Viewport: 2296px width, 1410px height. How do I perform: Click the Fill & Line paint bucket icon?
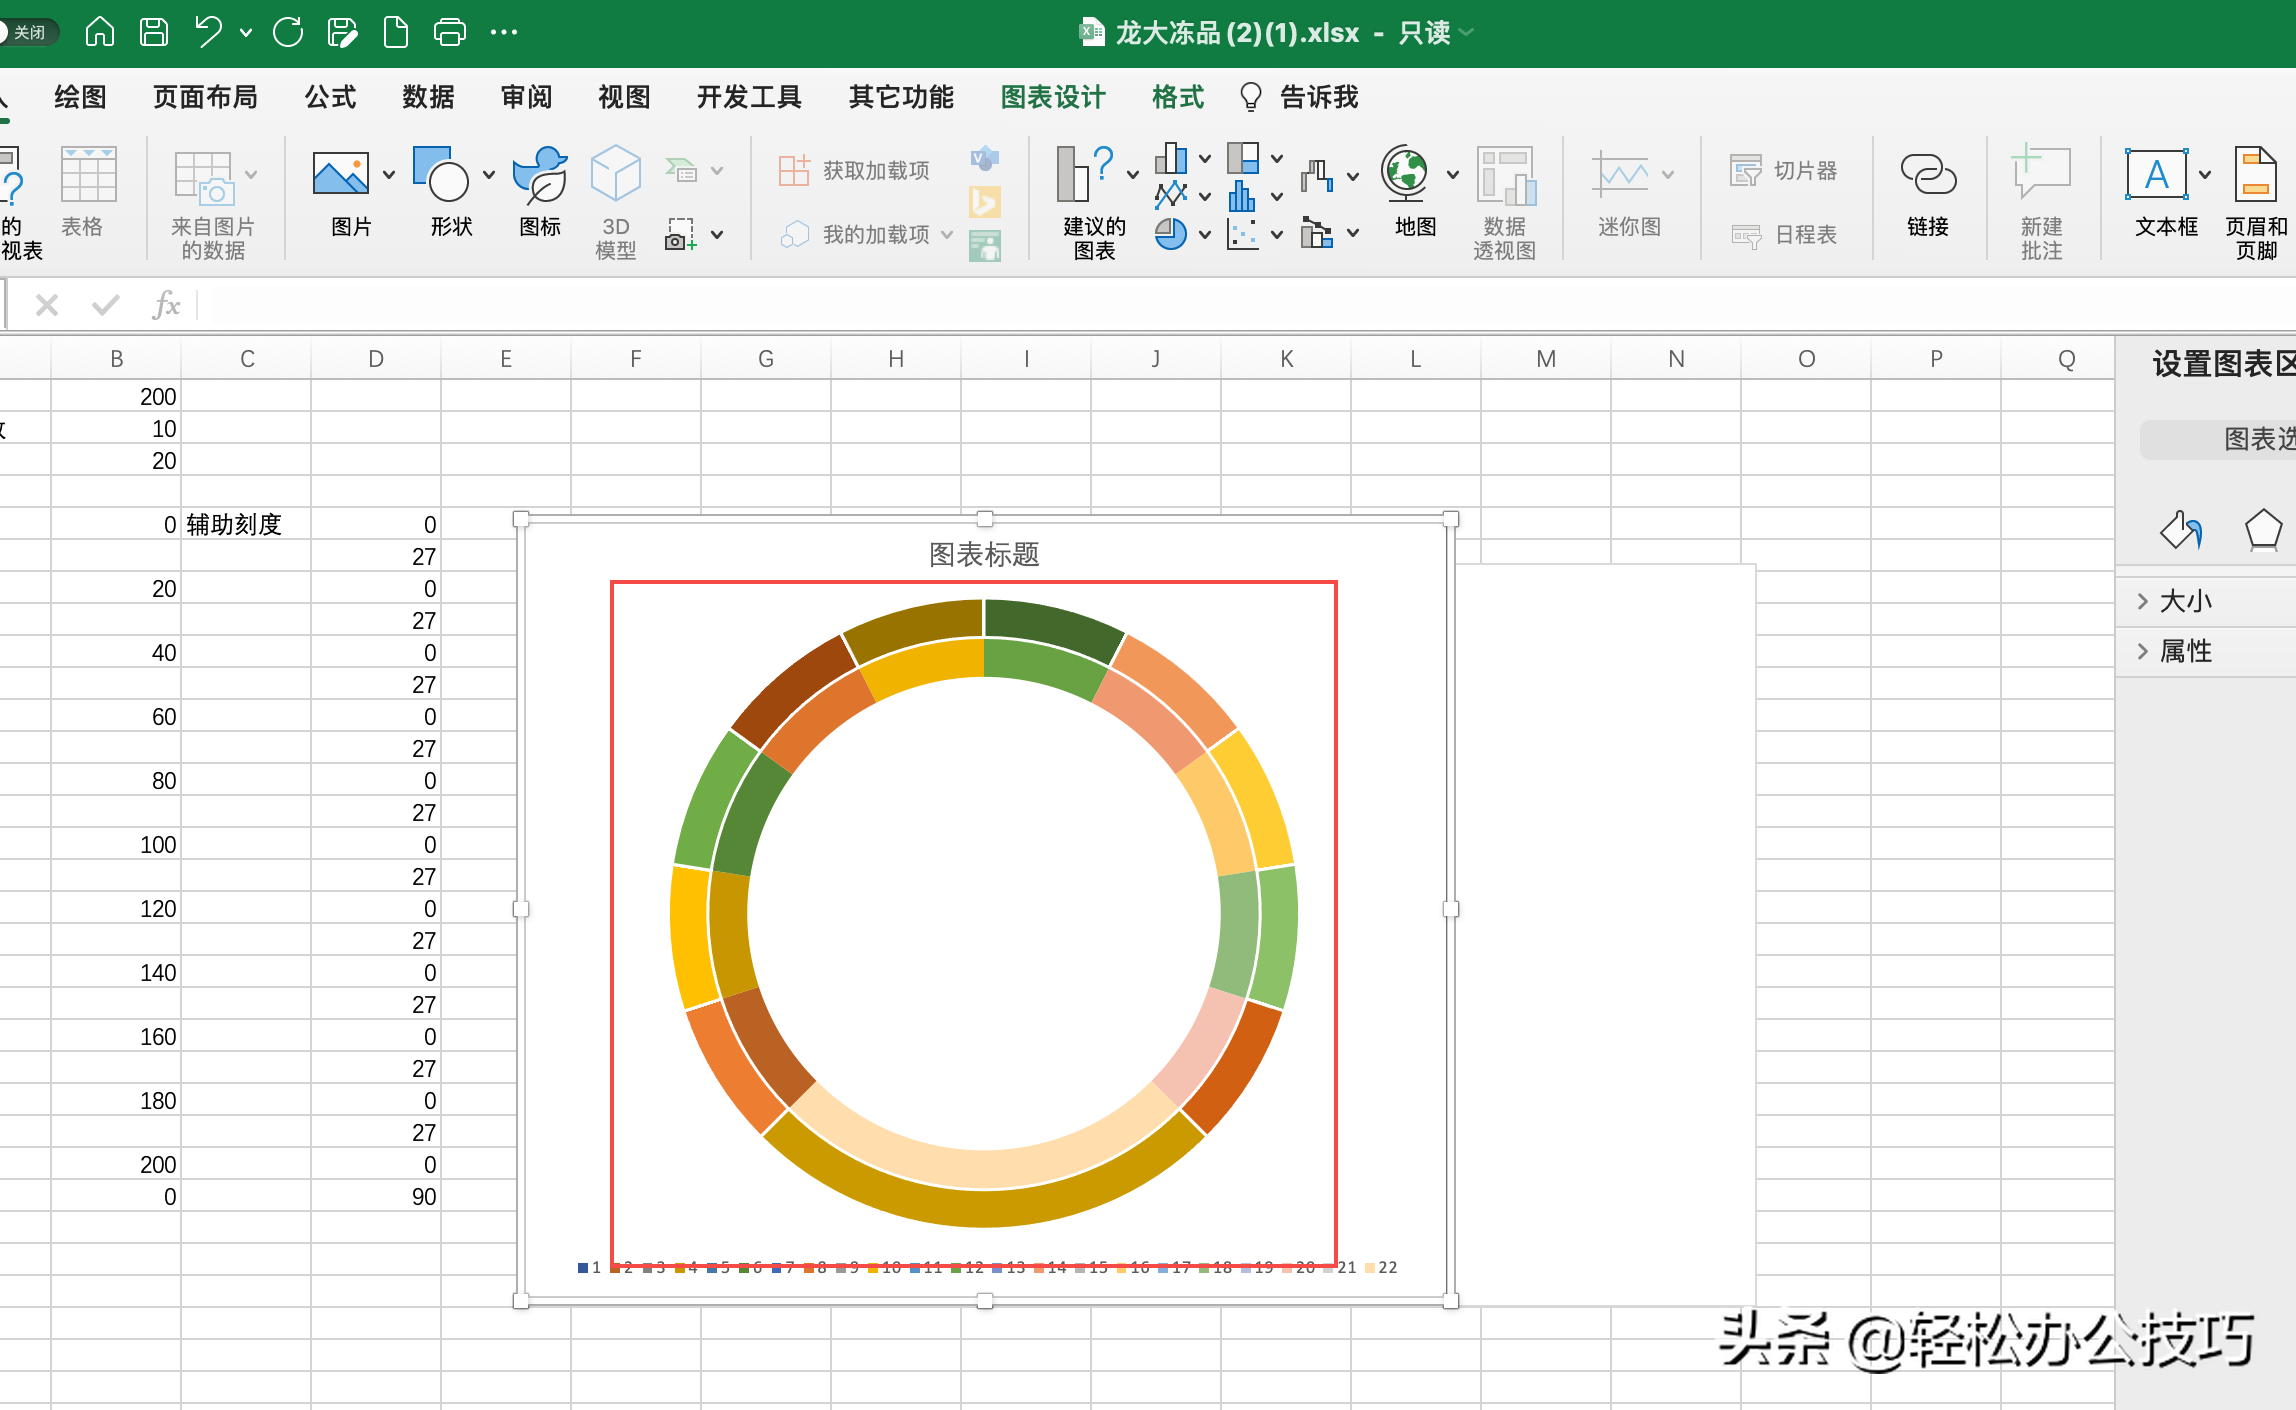tap(2180, 530)
